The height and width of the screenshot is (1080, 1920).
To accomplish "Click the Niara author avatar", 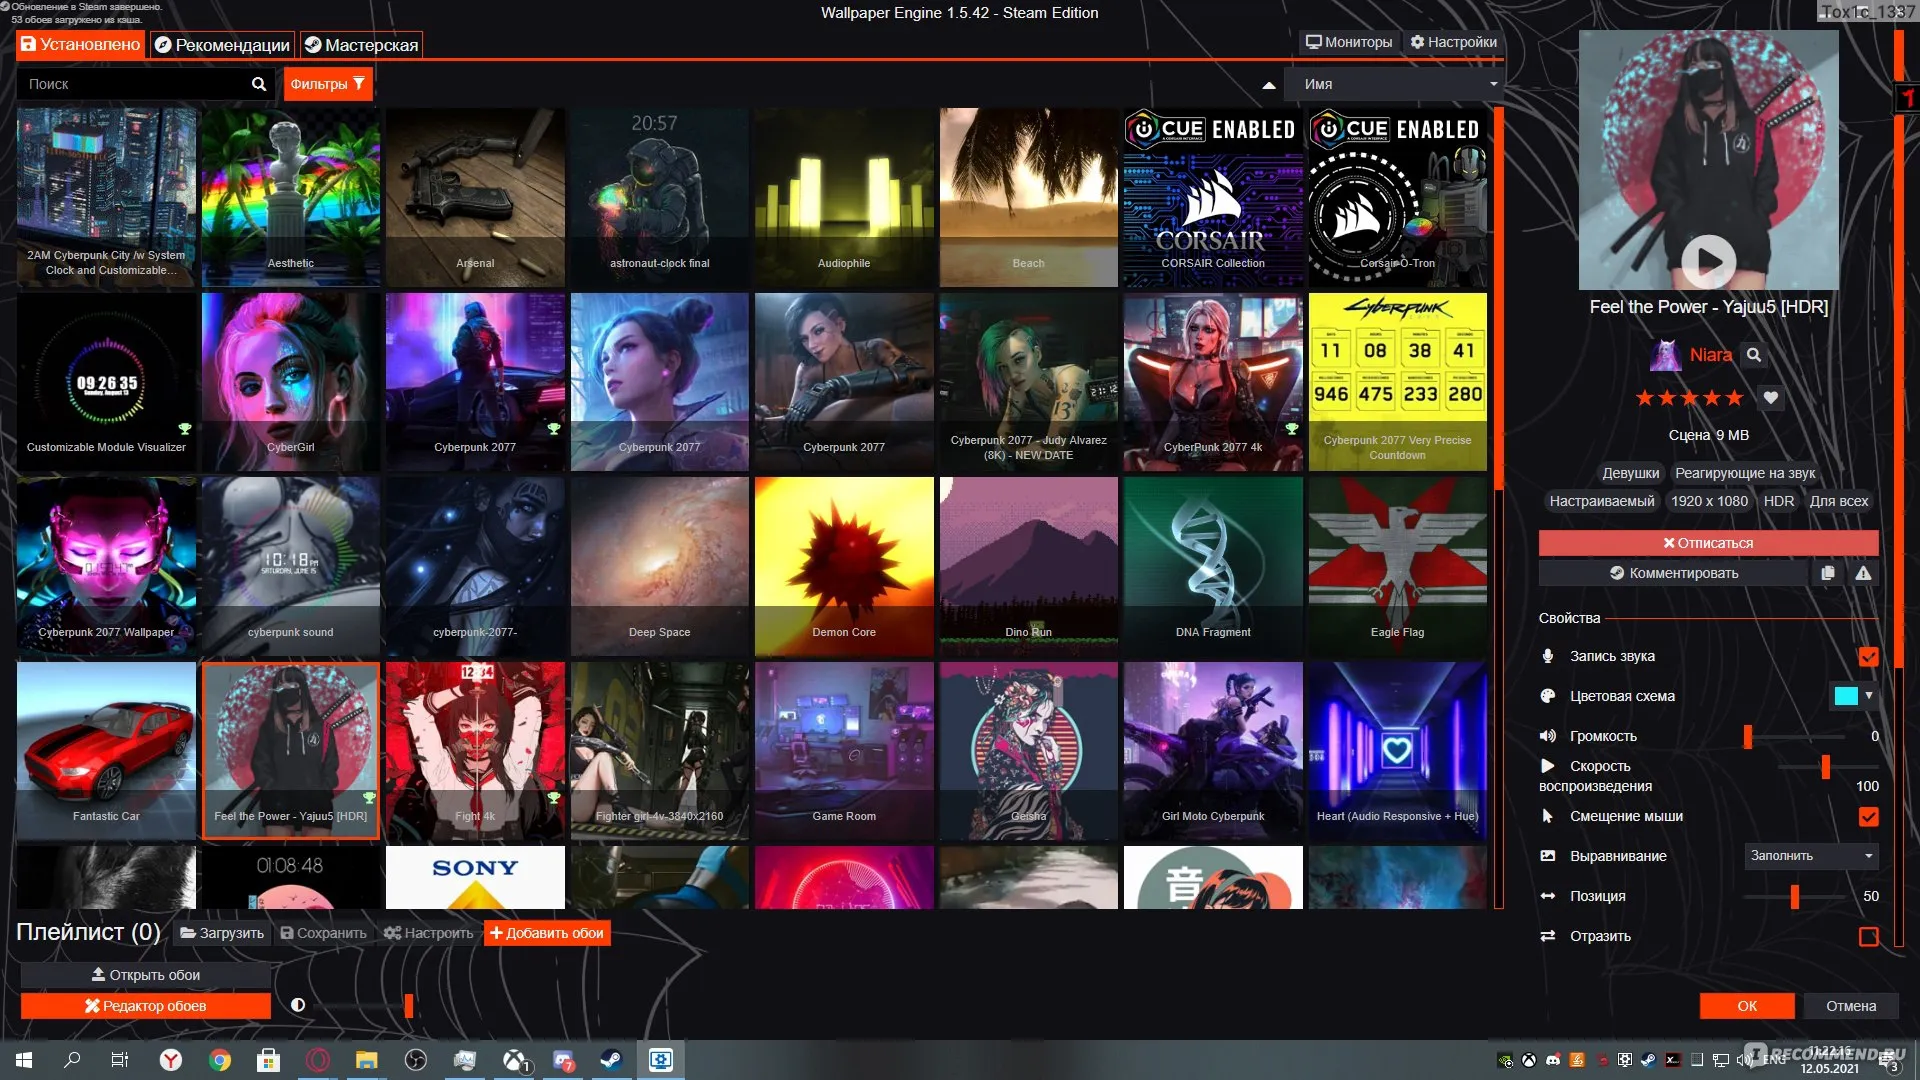I will pyautogui.click(x=1664, y=355).
